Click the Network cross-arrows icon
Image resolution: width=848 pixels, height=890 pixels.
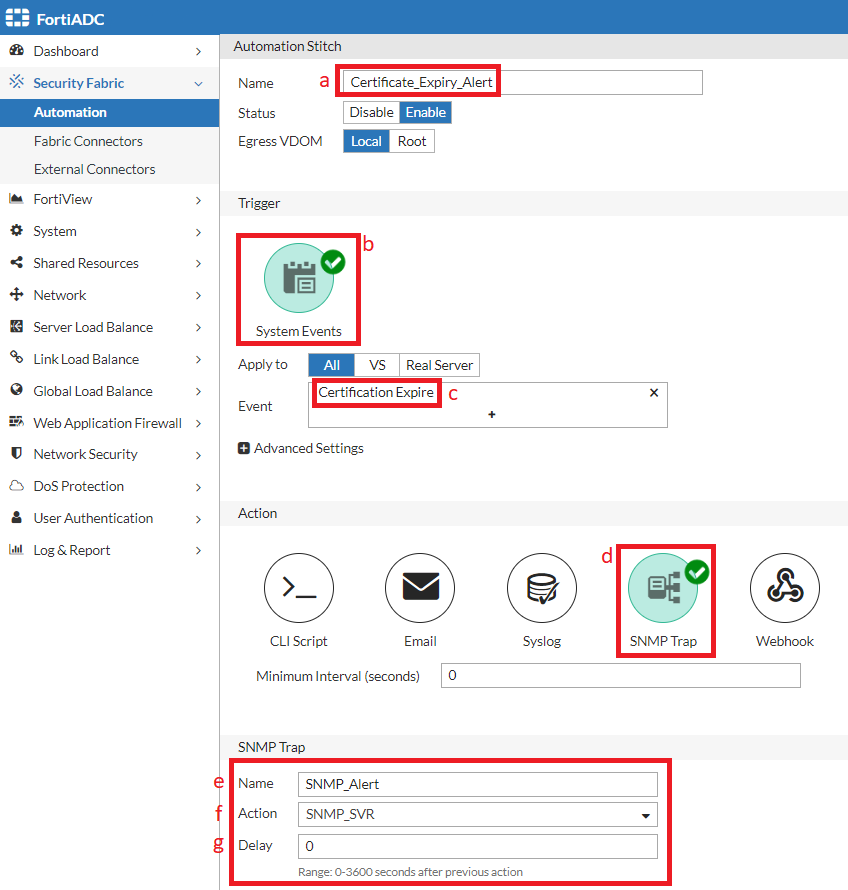(x=16, y=294)
